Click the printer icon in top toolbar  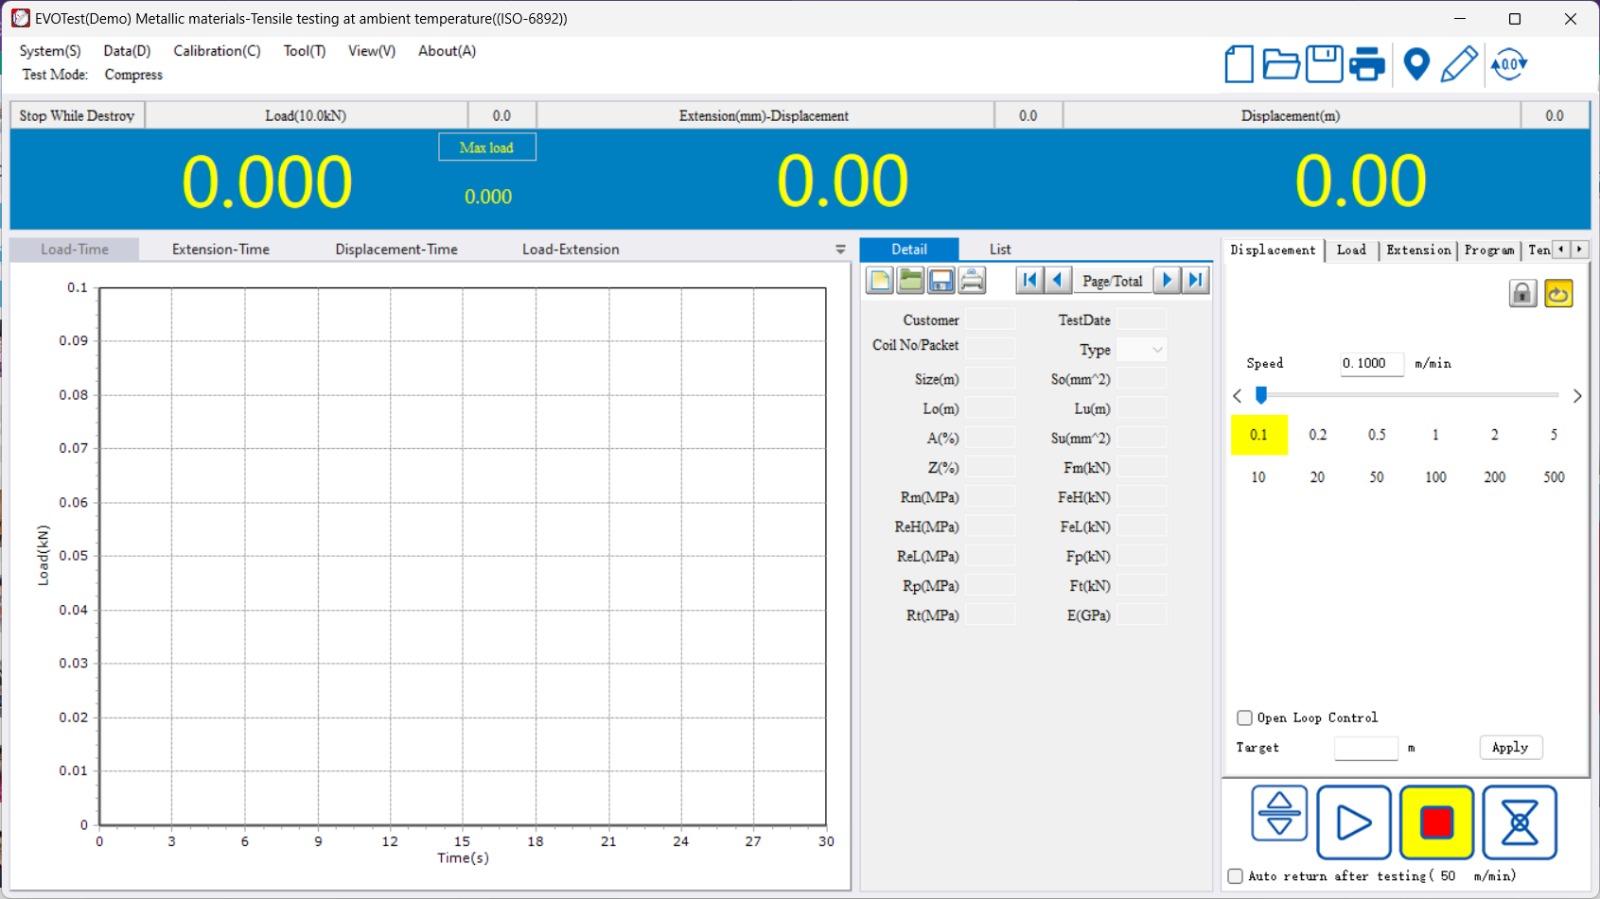click(1367, 65)
